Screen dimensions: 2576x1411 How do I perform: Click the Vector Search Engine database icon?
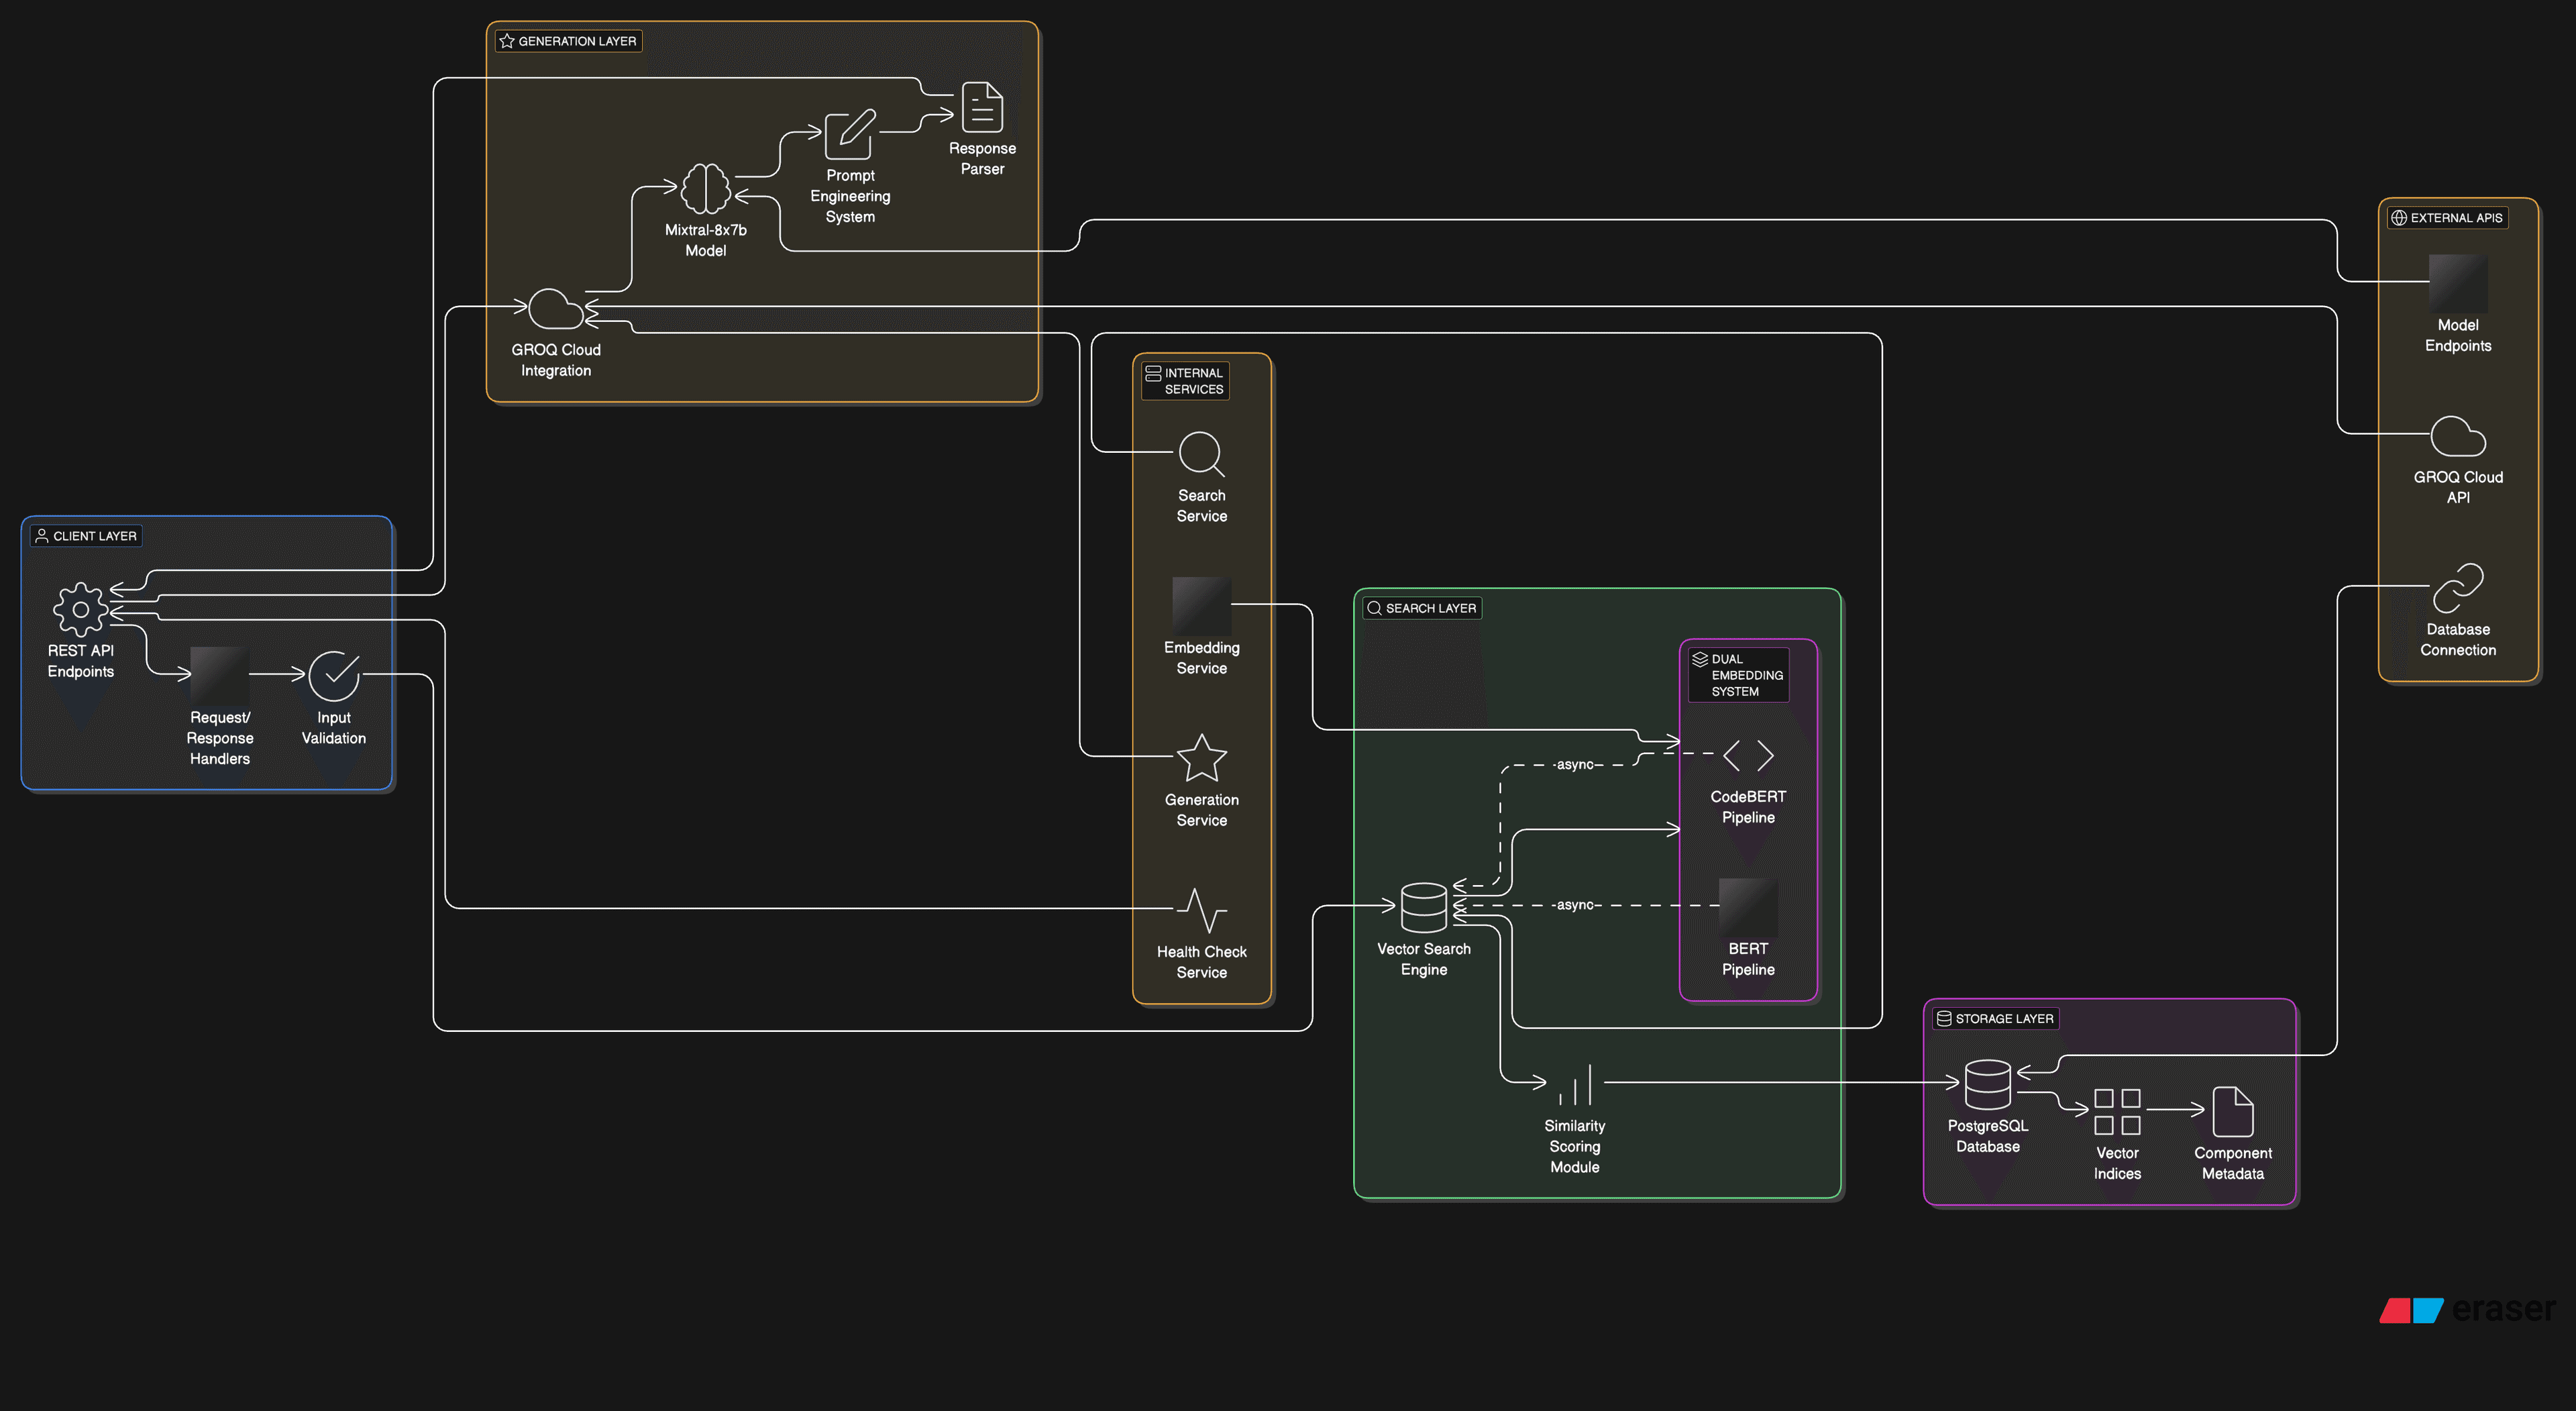point(1423,906)
